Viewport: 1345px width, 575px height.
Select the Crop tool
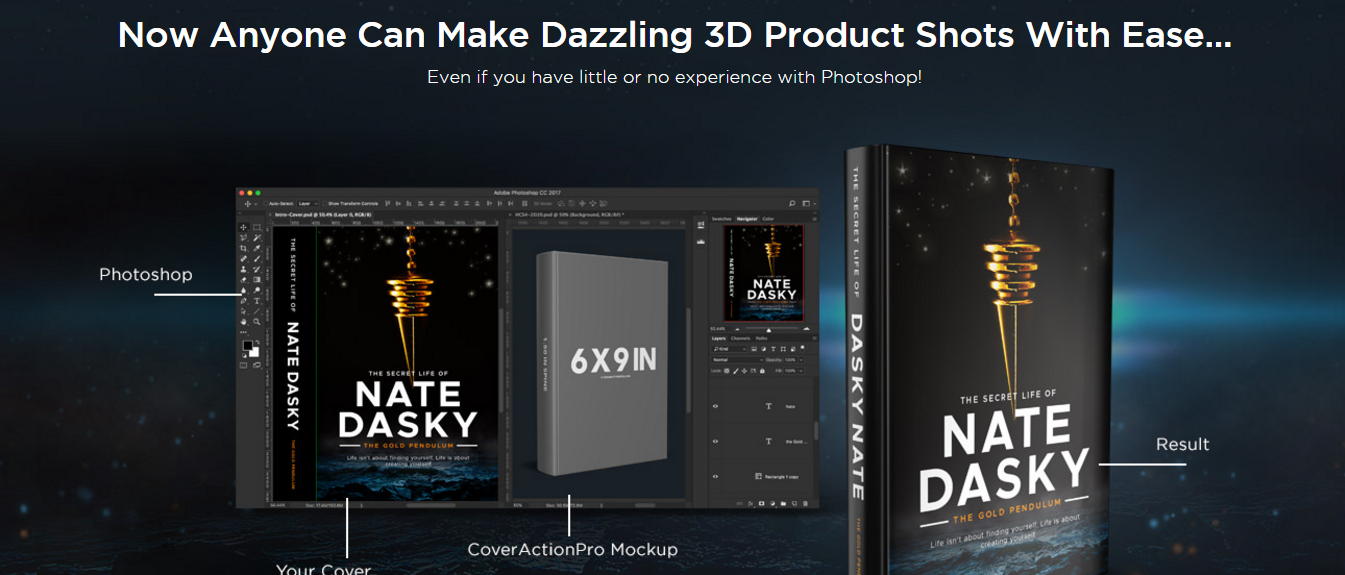(x=243, y=249)
